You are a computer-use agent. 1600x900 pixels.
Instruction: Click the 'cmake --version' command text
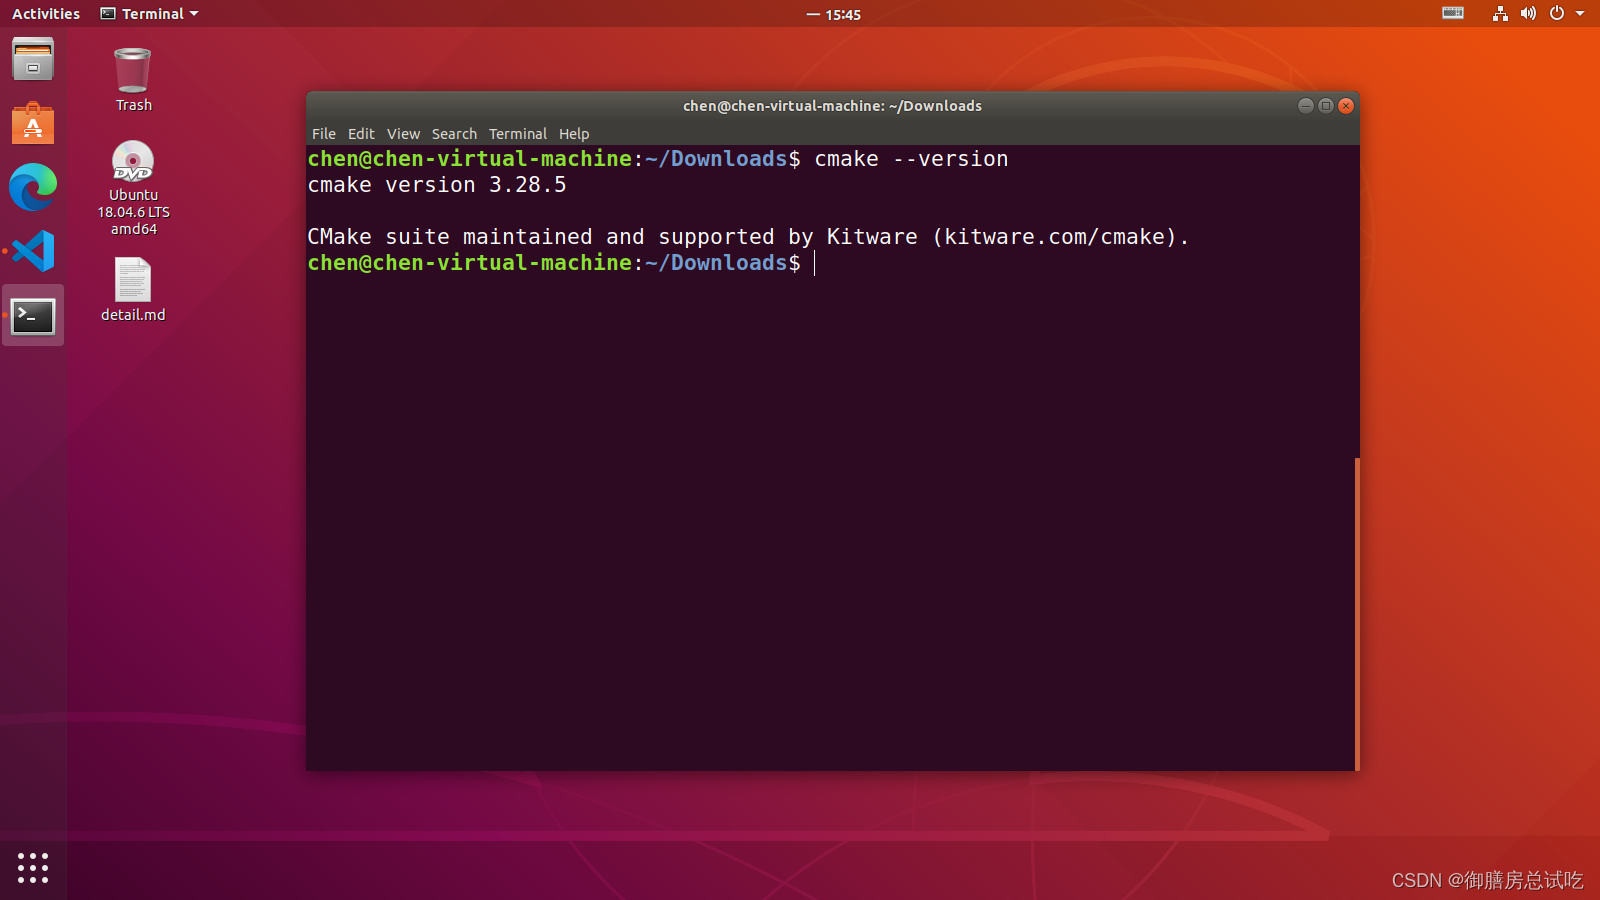(911, 159)
